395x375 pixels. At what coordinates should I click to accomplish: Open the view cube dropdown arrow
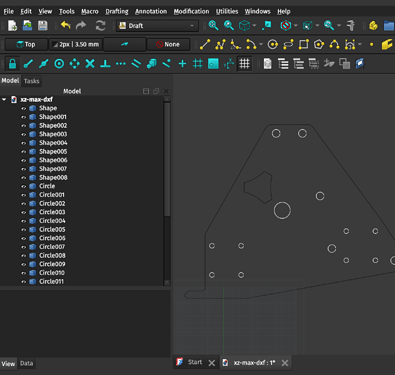tap(254, 26)
